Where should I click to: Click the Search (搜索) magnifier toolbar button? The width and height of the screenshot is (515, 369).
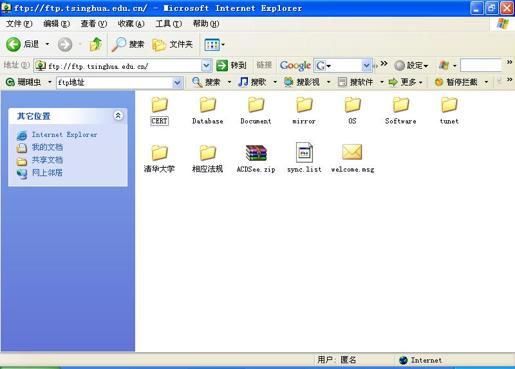pos(128,44)
